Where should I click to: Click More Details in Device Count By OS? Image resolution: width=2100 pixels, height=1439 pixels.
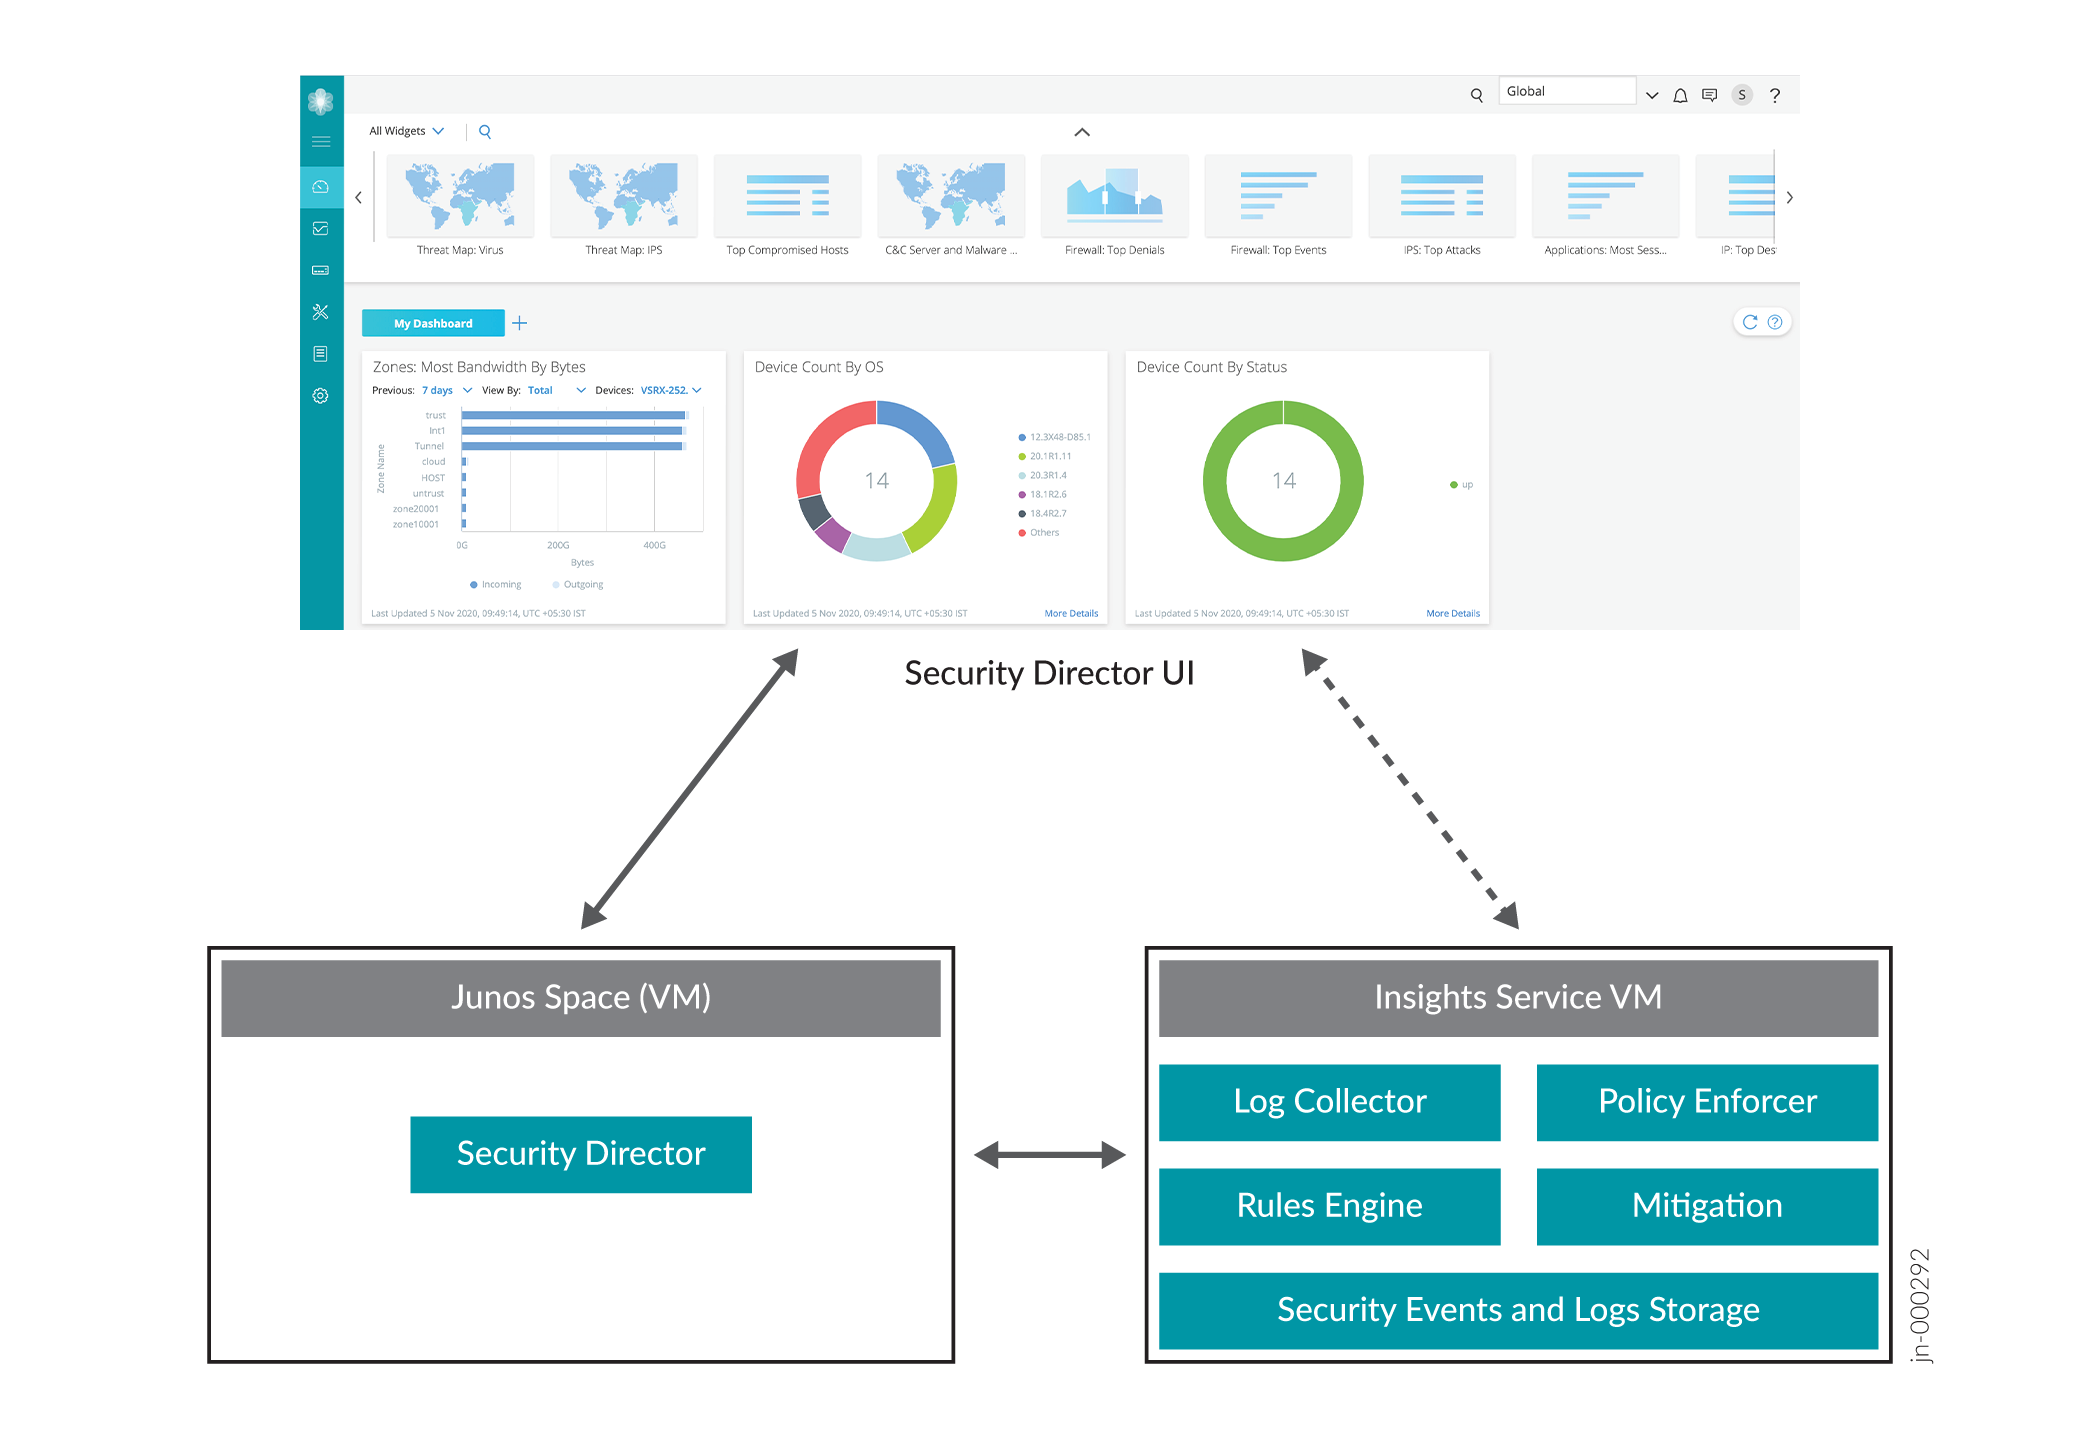point(1071,613)
